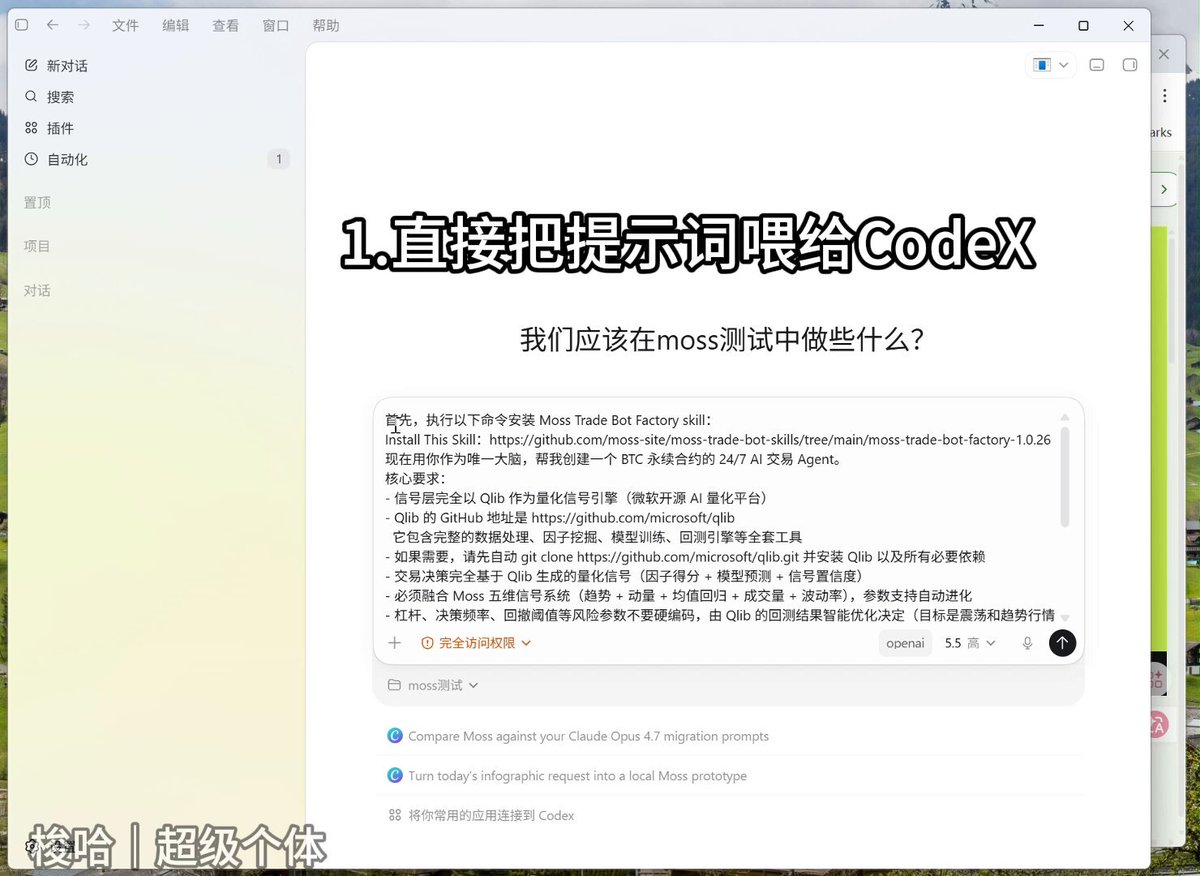The height and width of the screenshot is (876, 1200).
Task: Open the 完全访问权限 permissions dropdown
Action: pos(476,643)
